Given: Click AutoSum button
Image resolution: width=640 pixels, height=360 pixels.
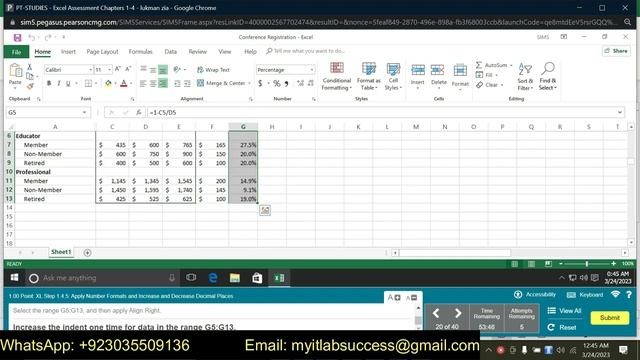Looking at the screenshot, I should pyautogui.click(x=491, y=65).
